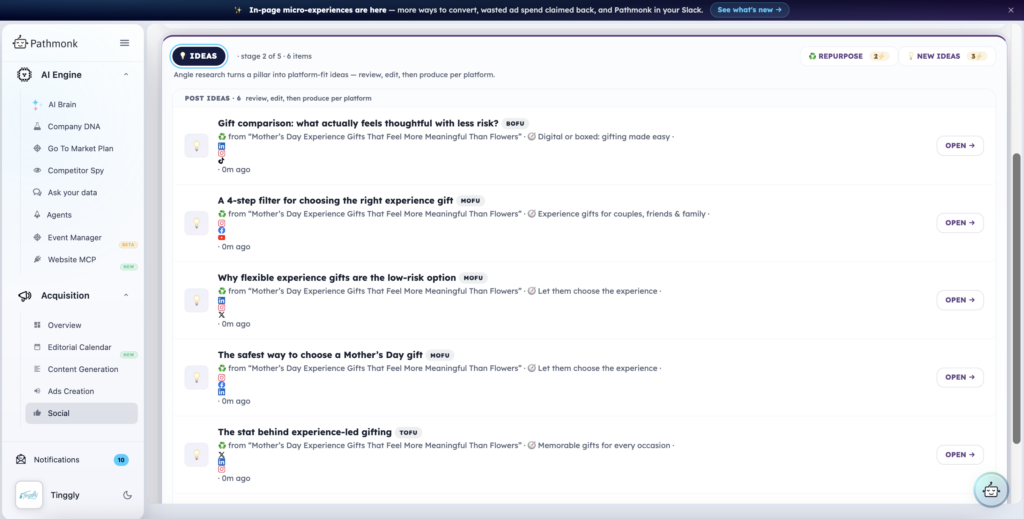Click the Company DNA flask icon

[x=37, y=127]
